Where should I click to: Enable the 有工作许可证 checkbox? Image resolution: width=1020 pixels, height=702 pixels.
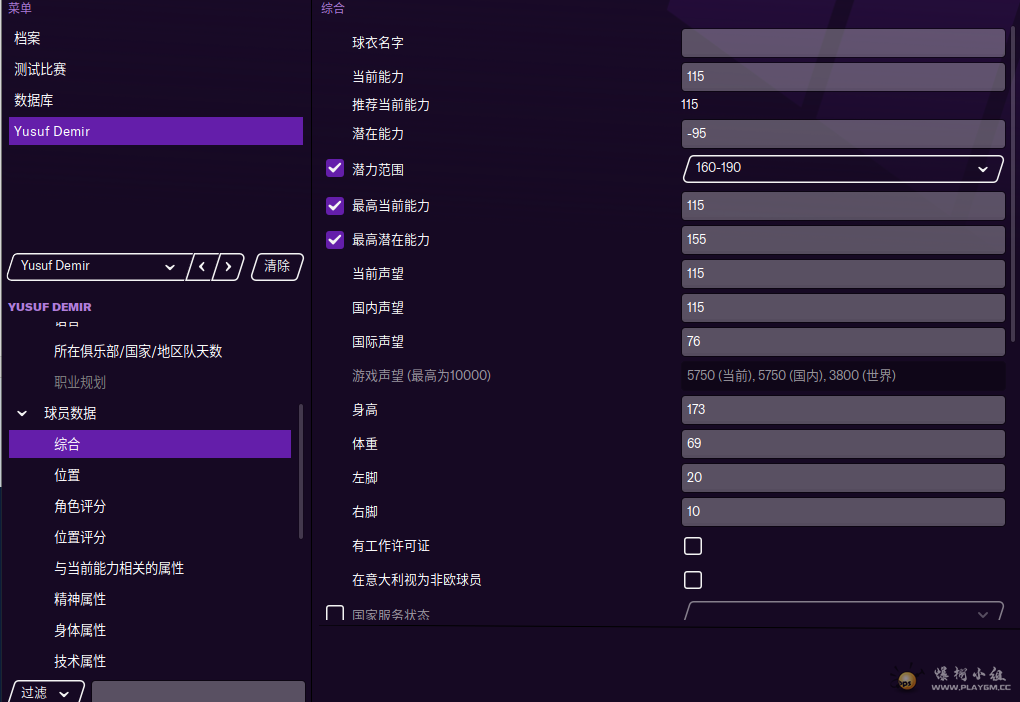pyautogui.click(x=692, y=546)
